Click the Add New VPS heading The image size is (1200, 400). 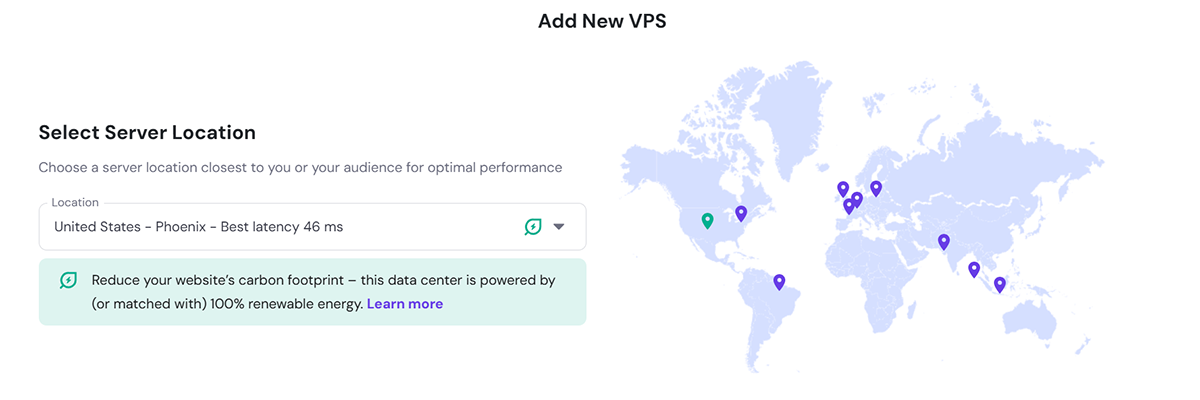pyautogui.click(x=602, y=21)
